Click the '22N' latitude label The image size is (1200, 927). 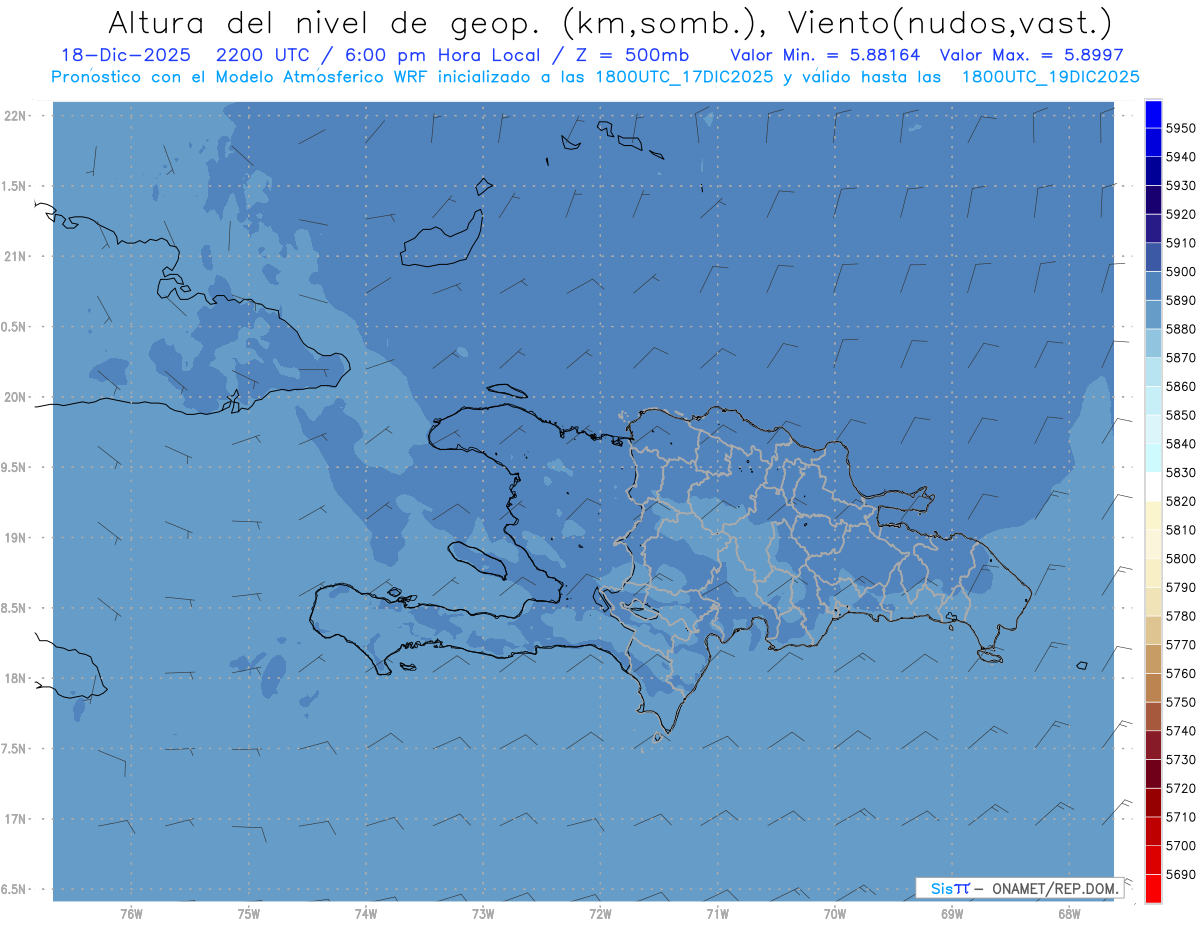16,116
